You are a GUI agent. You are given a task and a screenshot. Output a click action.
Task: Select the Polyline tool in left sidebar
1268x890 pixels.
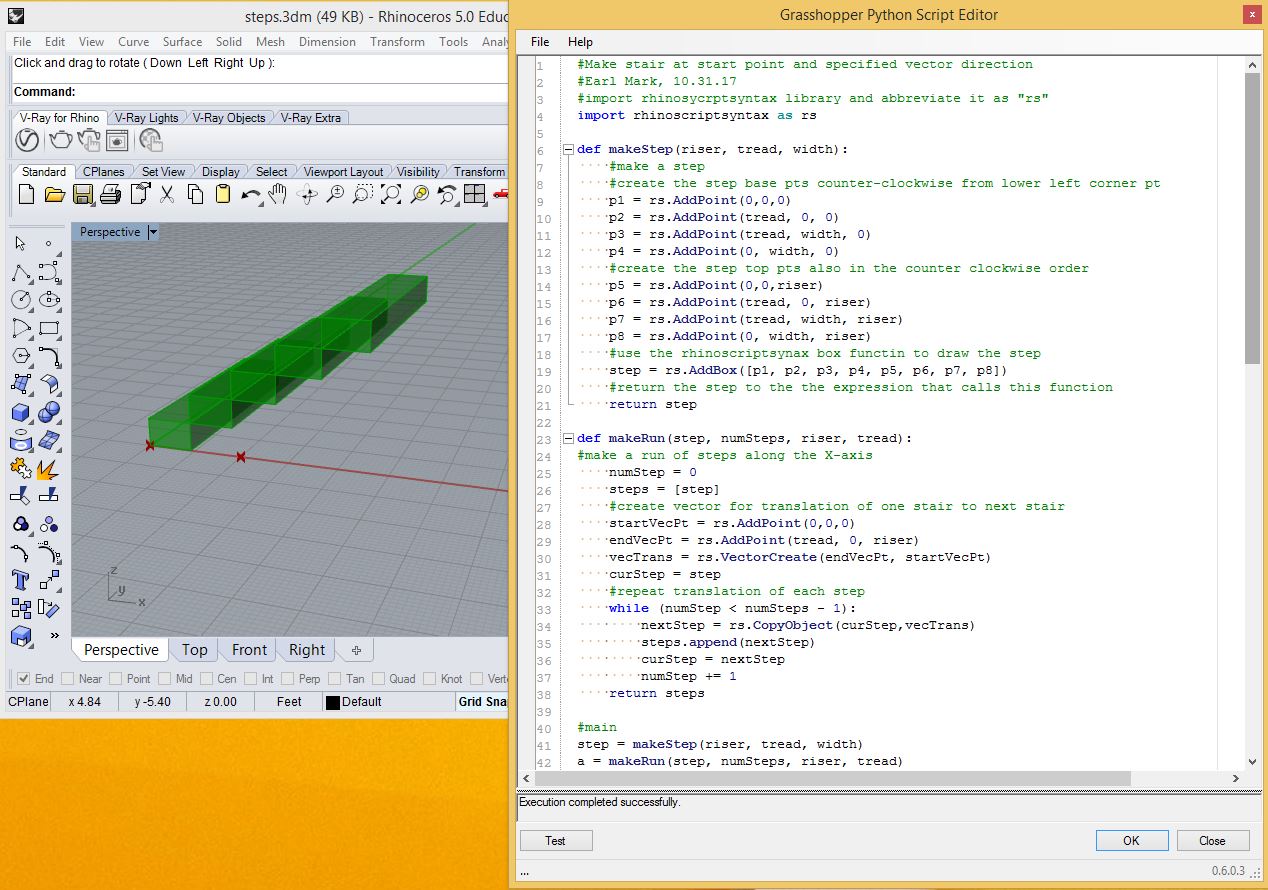21,271
